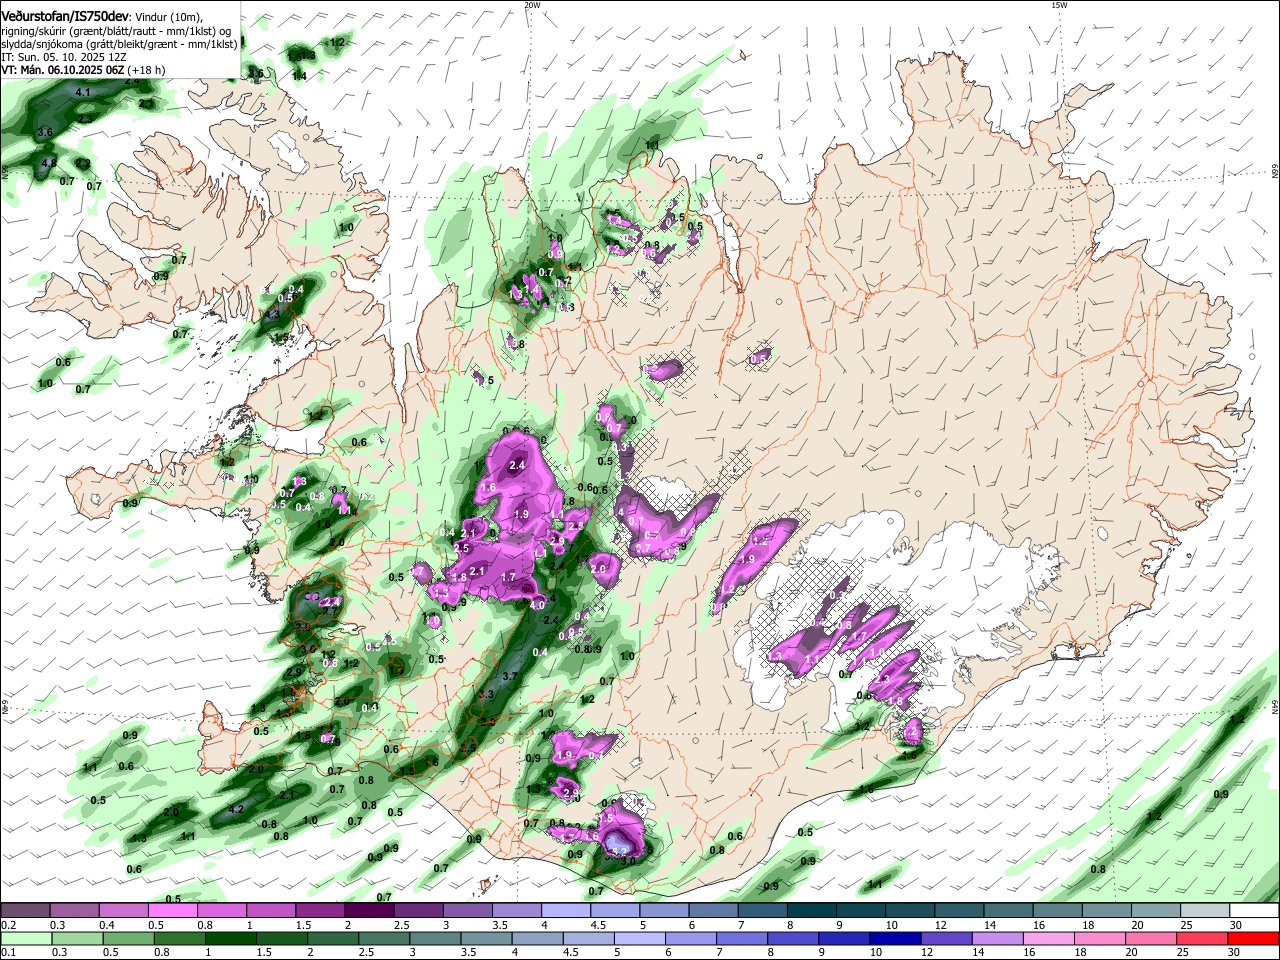Click the '(+18 h)' forecast offset text

(x=146, y=70)
